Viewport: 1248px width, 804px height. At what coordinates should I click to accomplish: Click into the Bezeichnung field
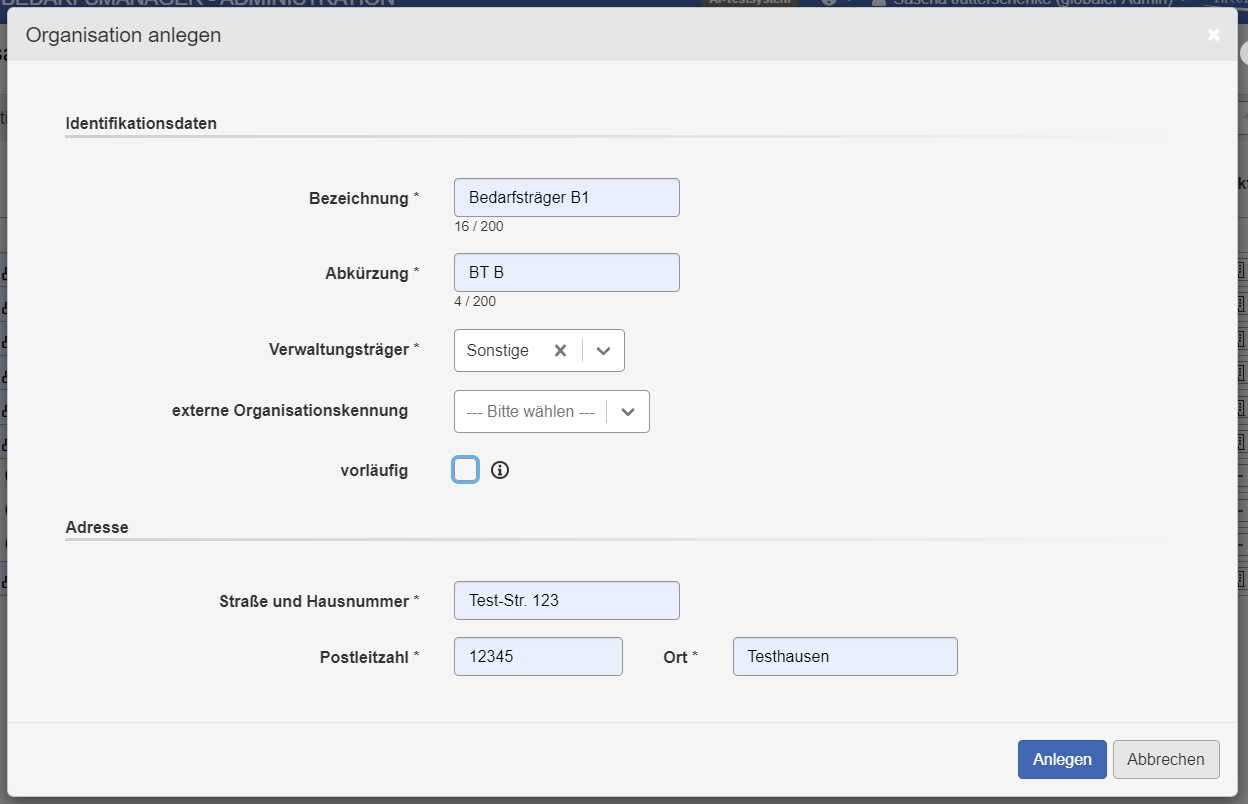566,198
